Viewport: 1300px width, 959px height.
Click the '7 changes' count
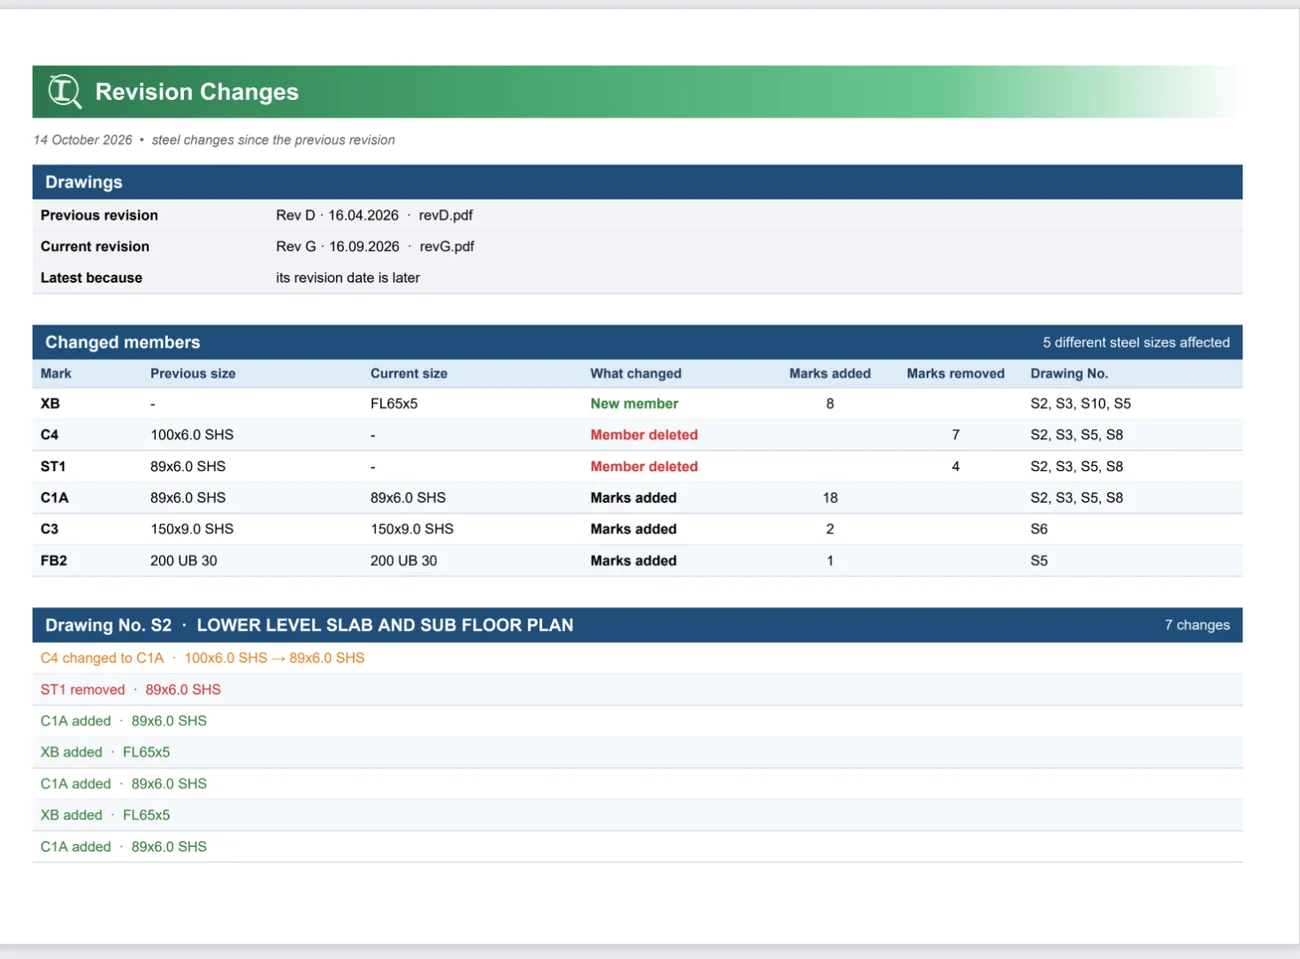(1197, 625)
